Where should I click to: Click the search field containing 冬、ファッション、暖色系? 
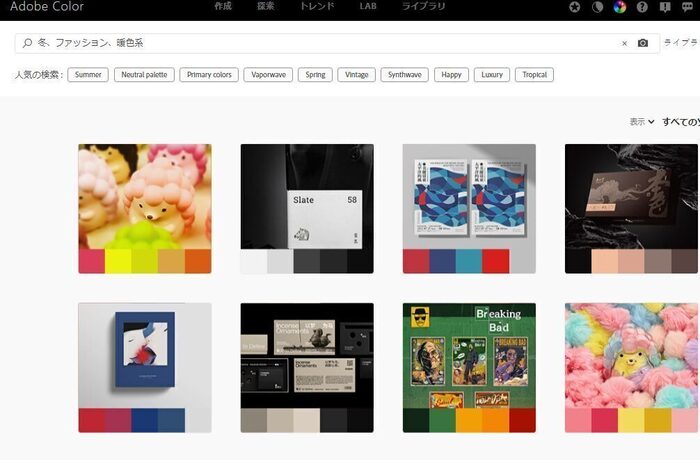pos(337,43)
